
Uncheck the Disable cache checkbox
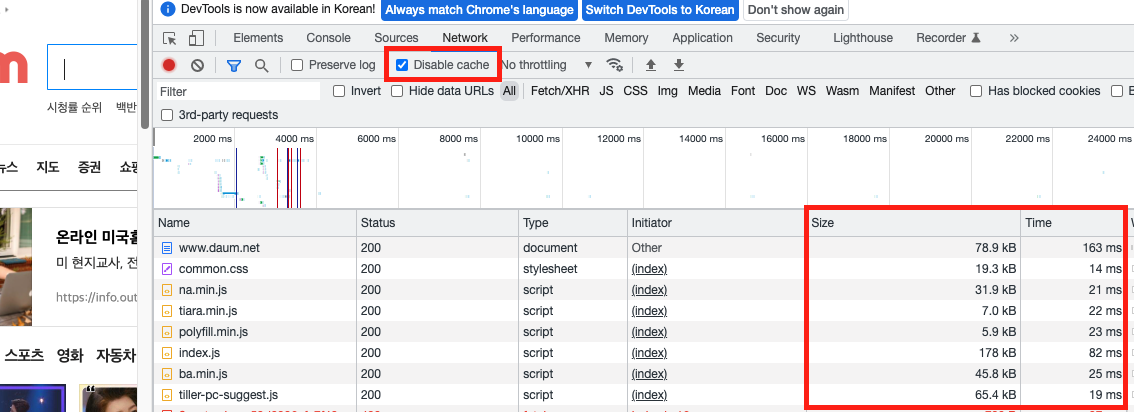tap(402, 65)
